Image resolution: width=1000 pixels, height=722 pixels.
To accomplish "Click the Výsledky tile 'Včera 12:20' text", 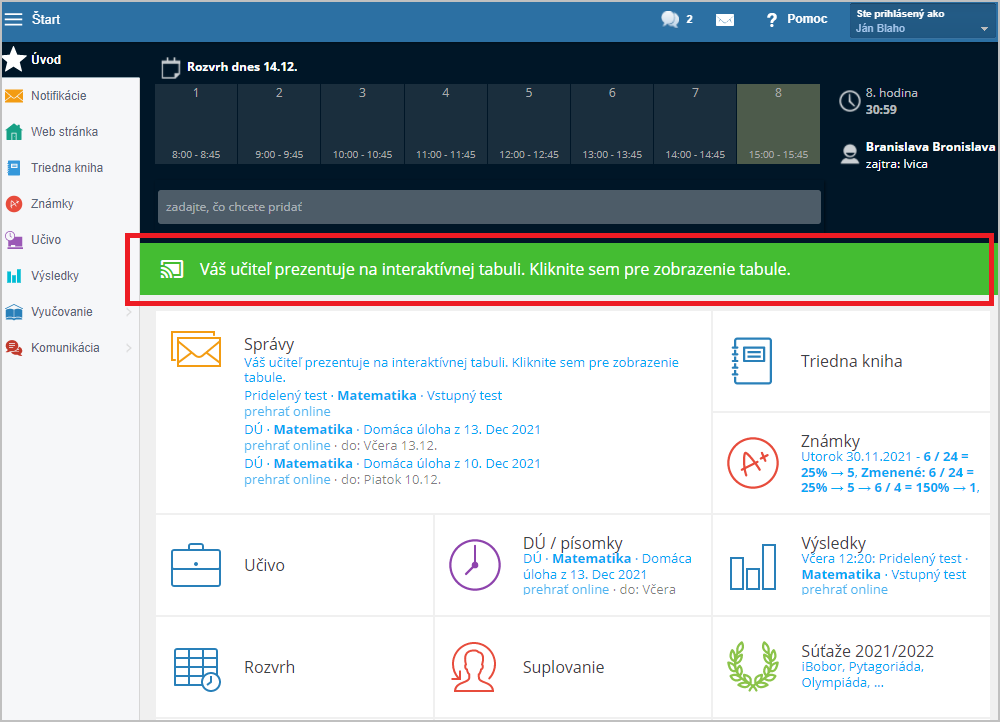I will 837,559.
